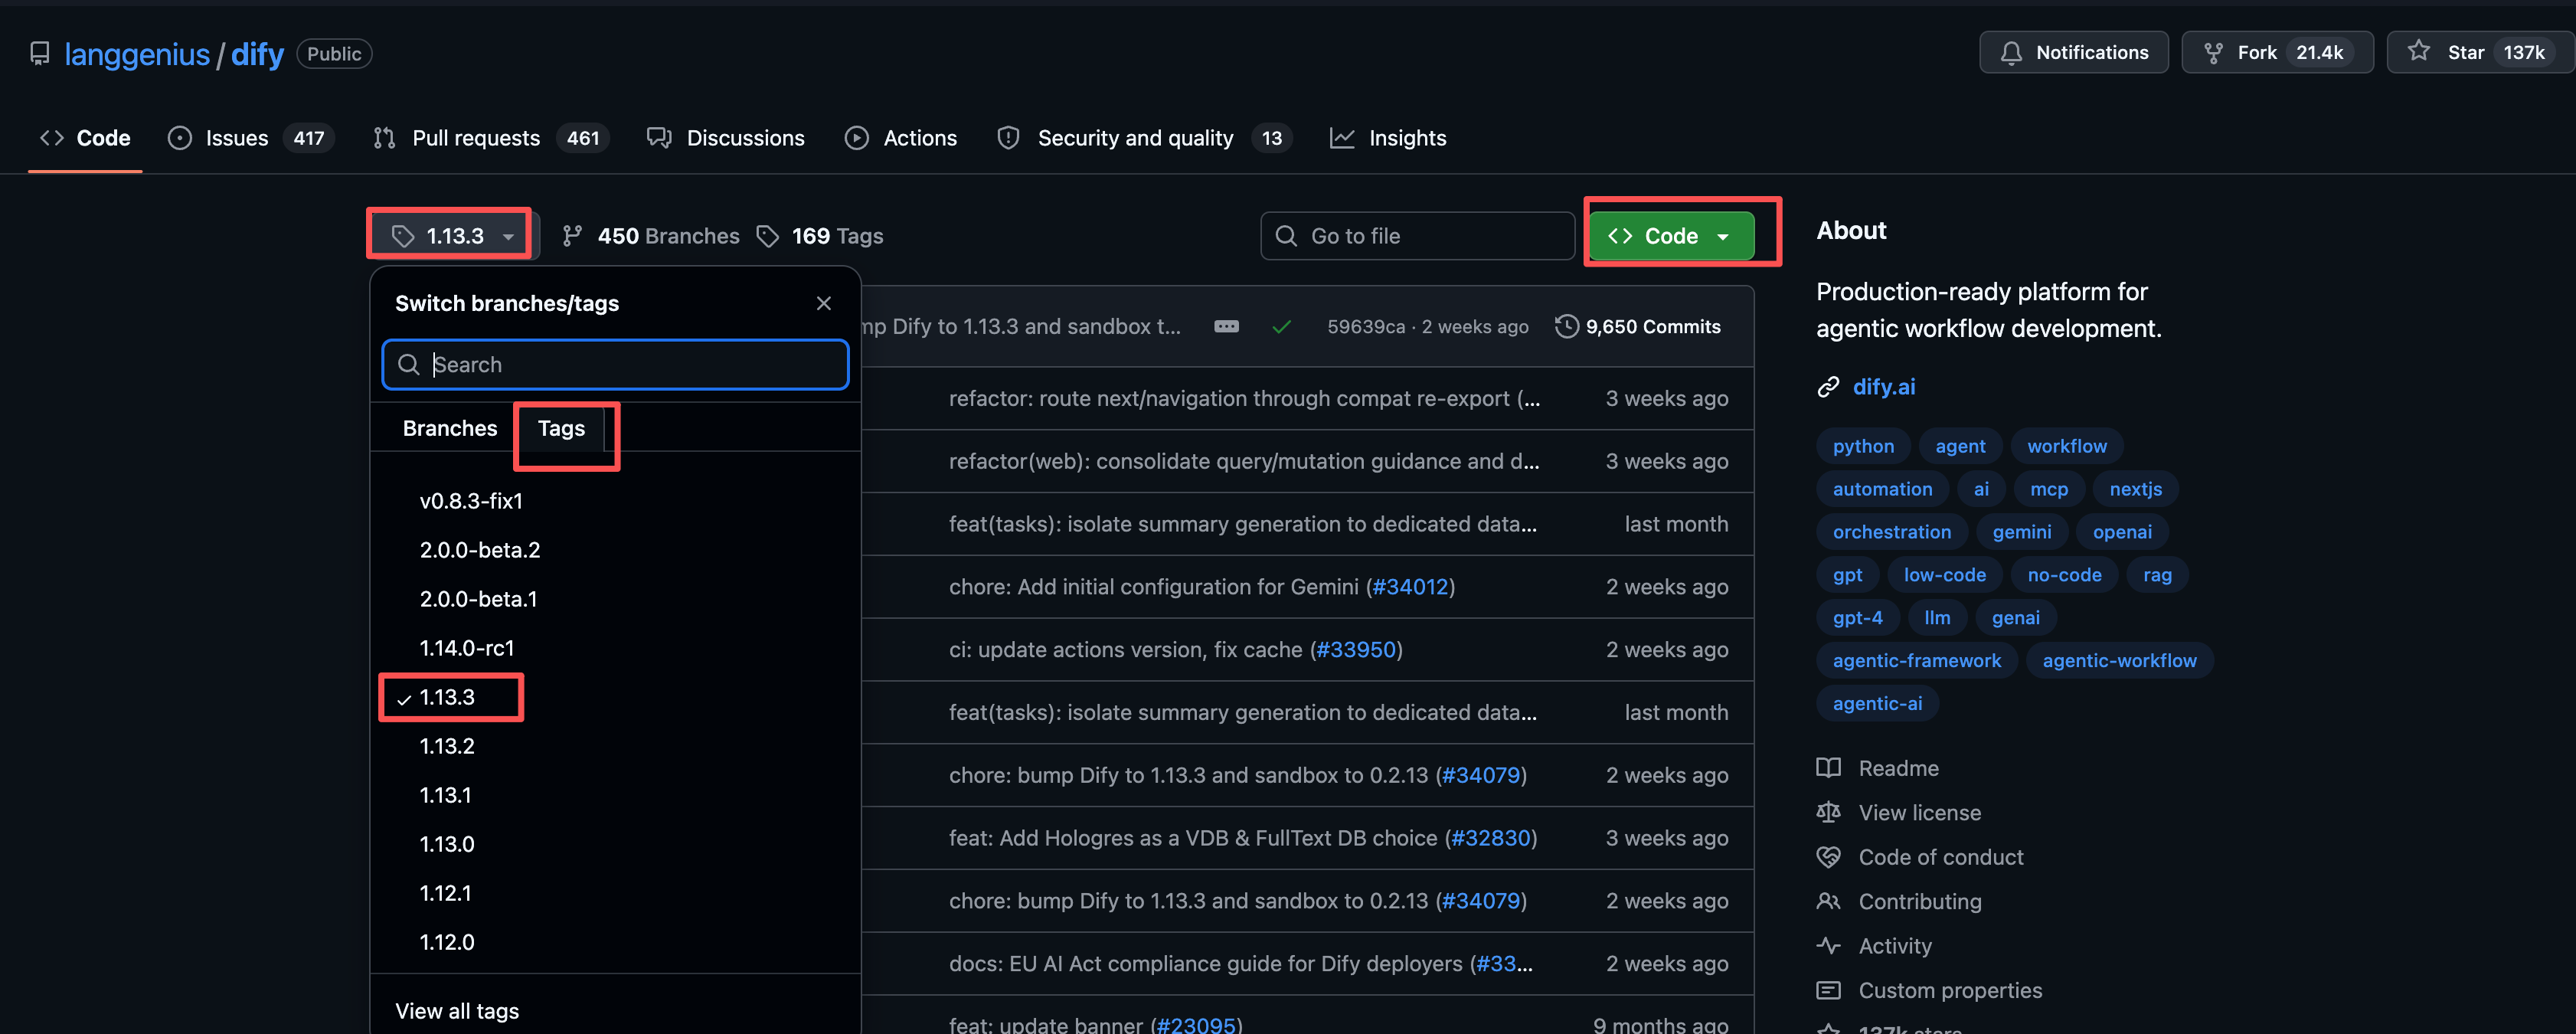Click the Notifications bell button
The width and height of the screenshot is (2576, 1034).
click(x=2073, y=53)
